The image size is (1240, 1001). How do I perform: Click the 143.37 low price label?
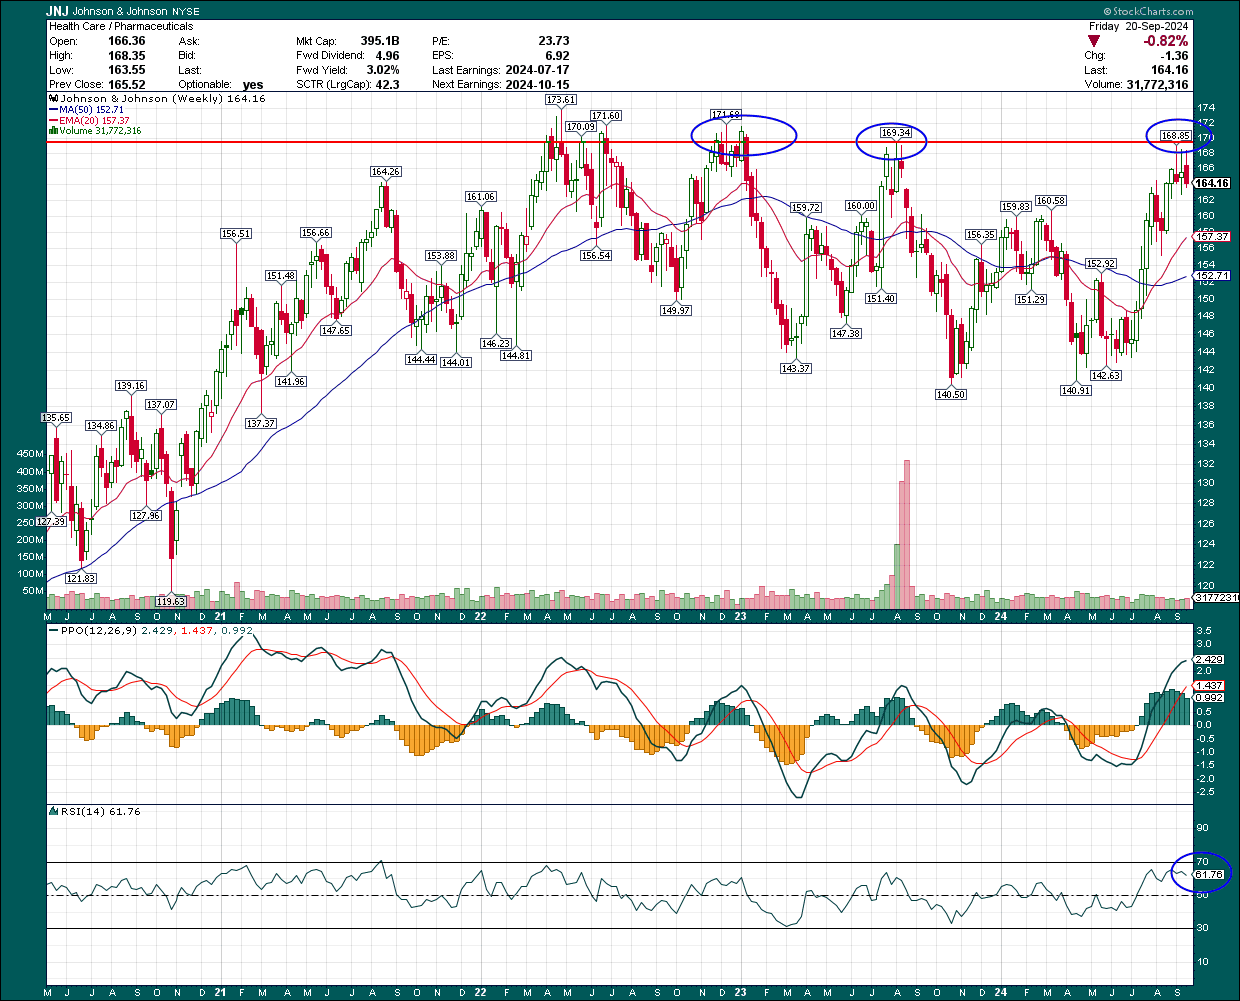pyautogui.click(x=796, y=369)
